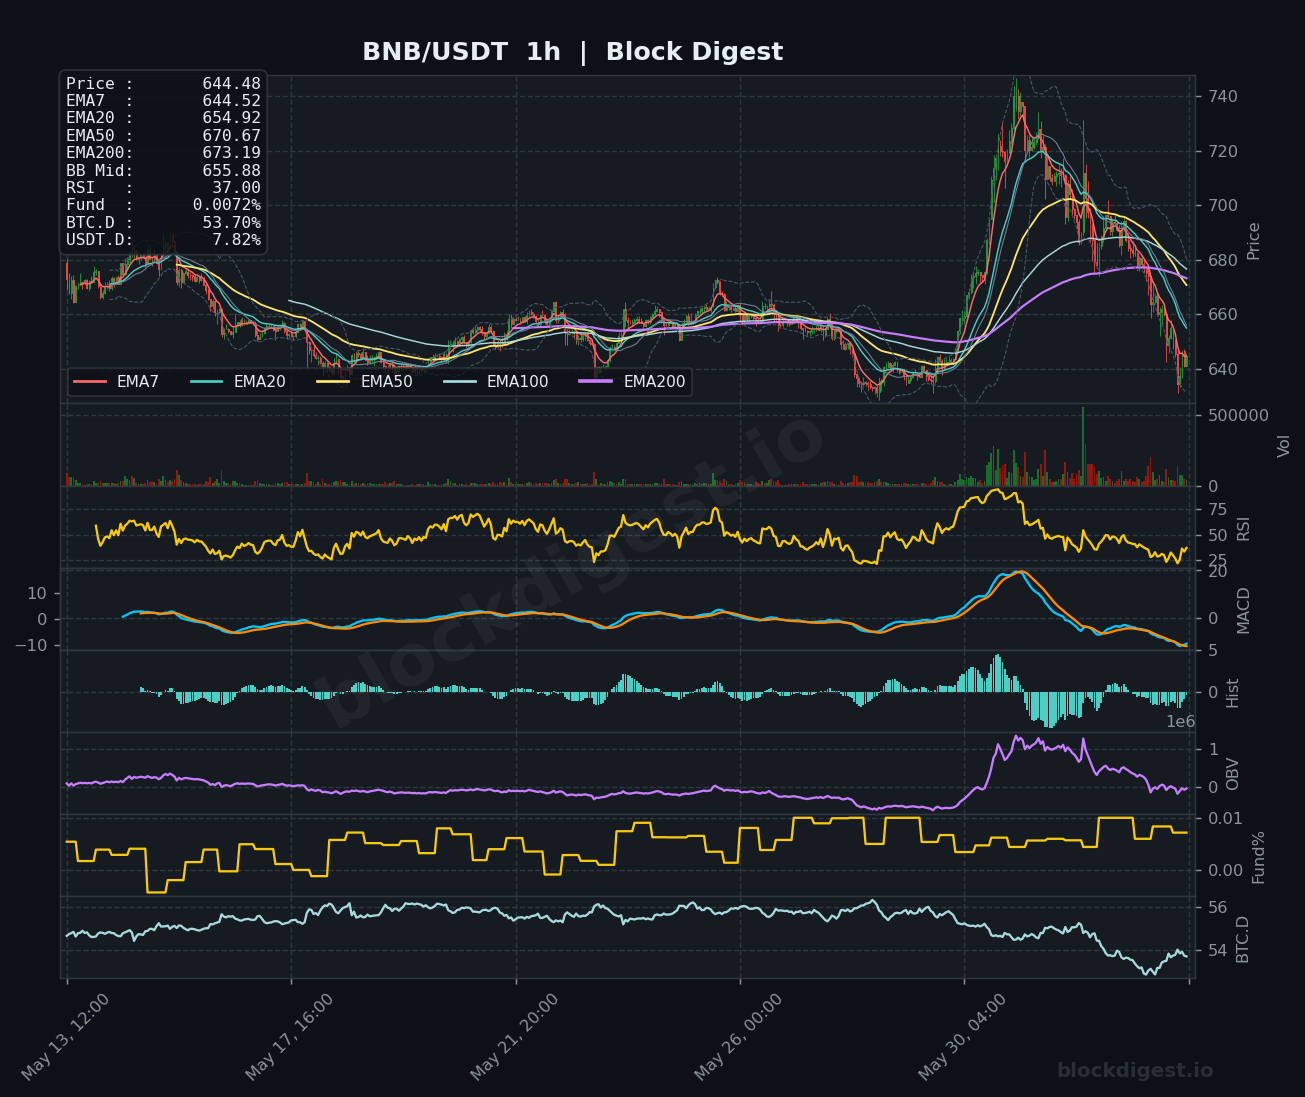1305x1097 pixels.
Task: Click the RSI 25 axis tick
Action: (1218, 561)
